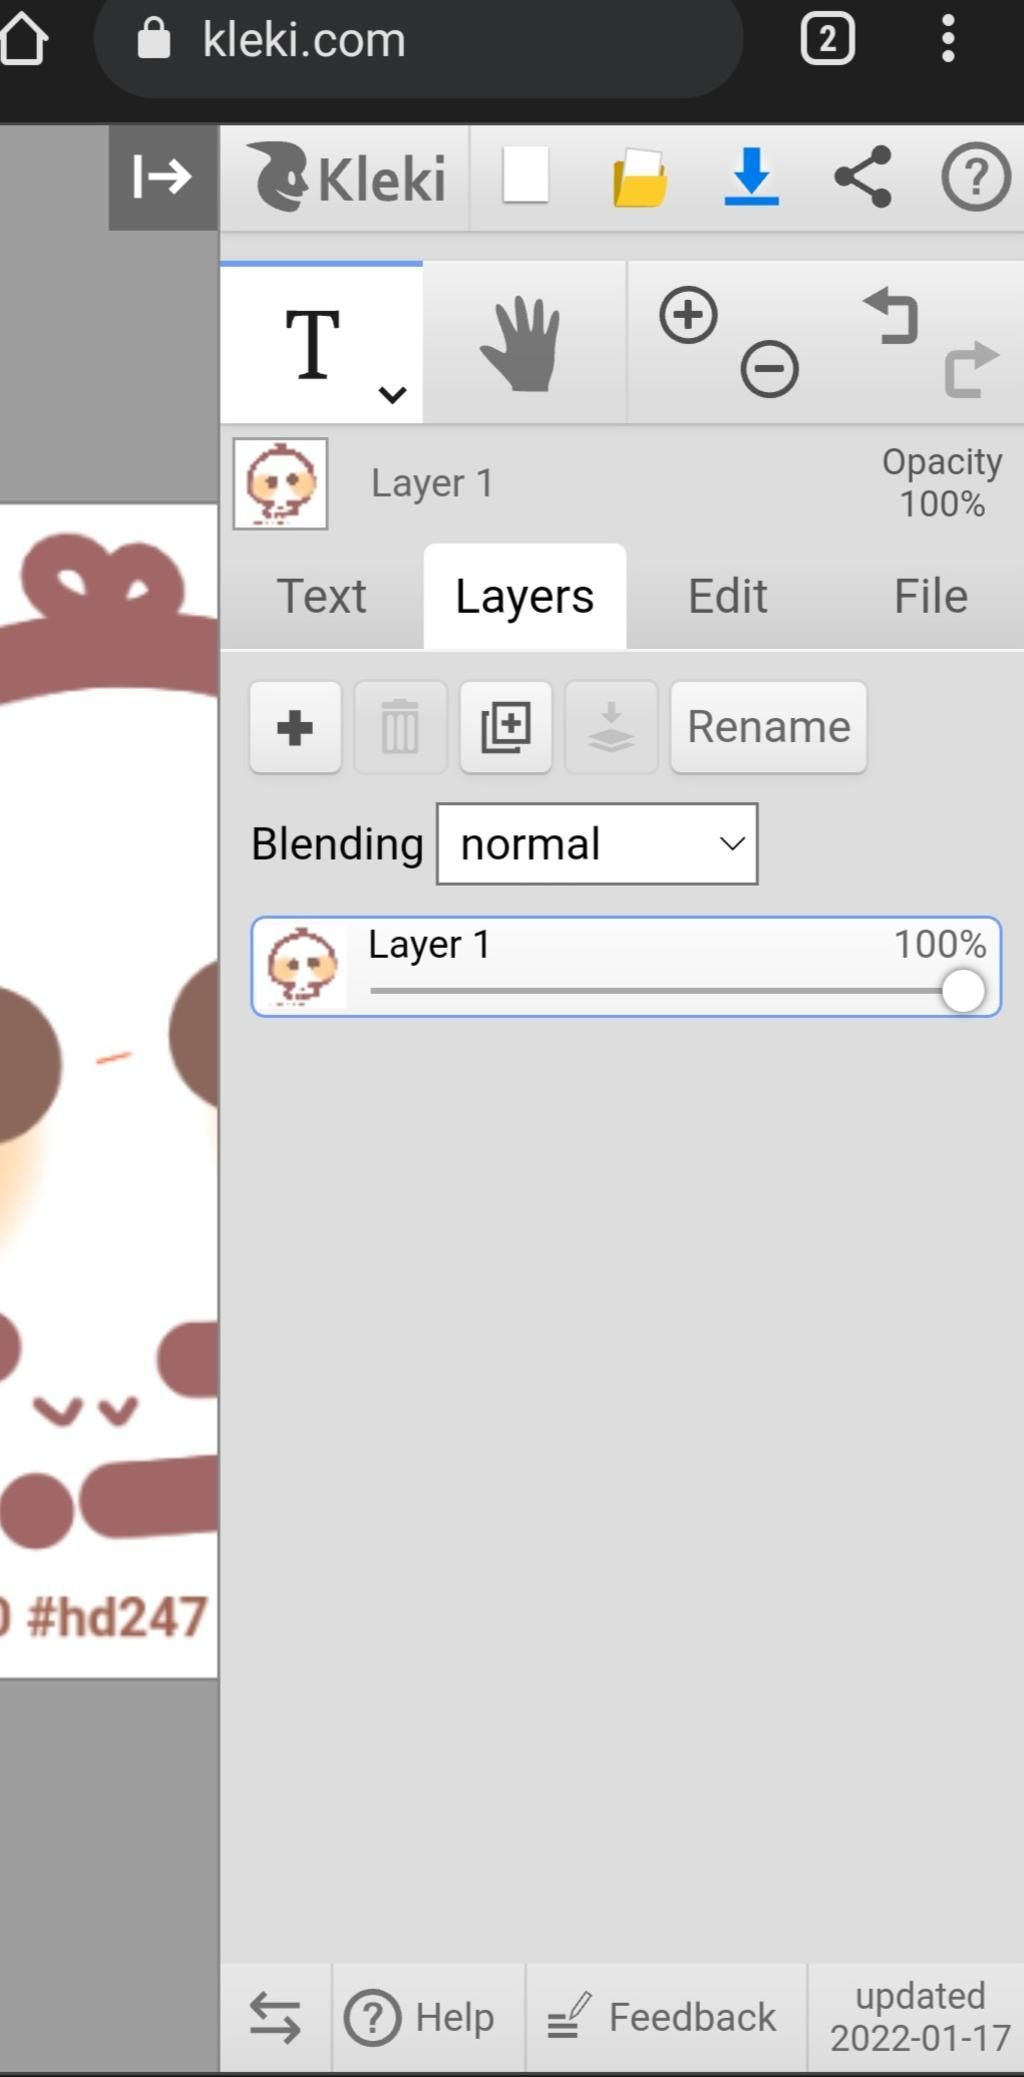1024x2077 pixels.
Task: Open the browser three-dot menu
Action: tap(947, 40)
